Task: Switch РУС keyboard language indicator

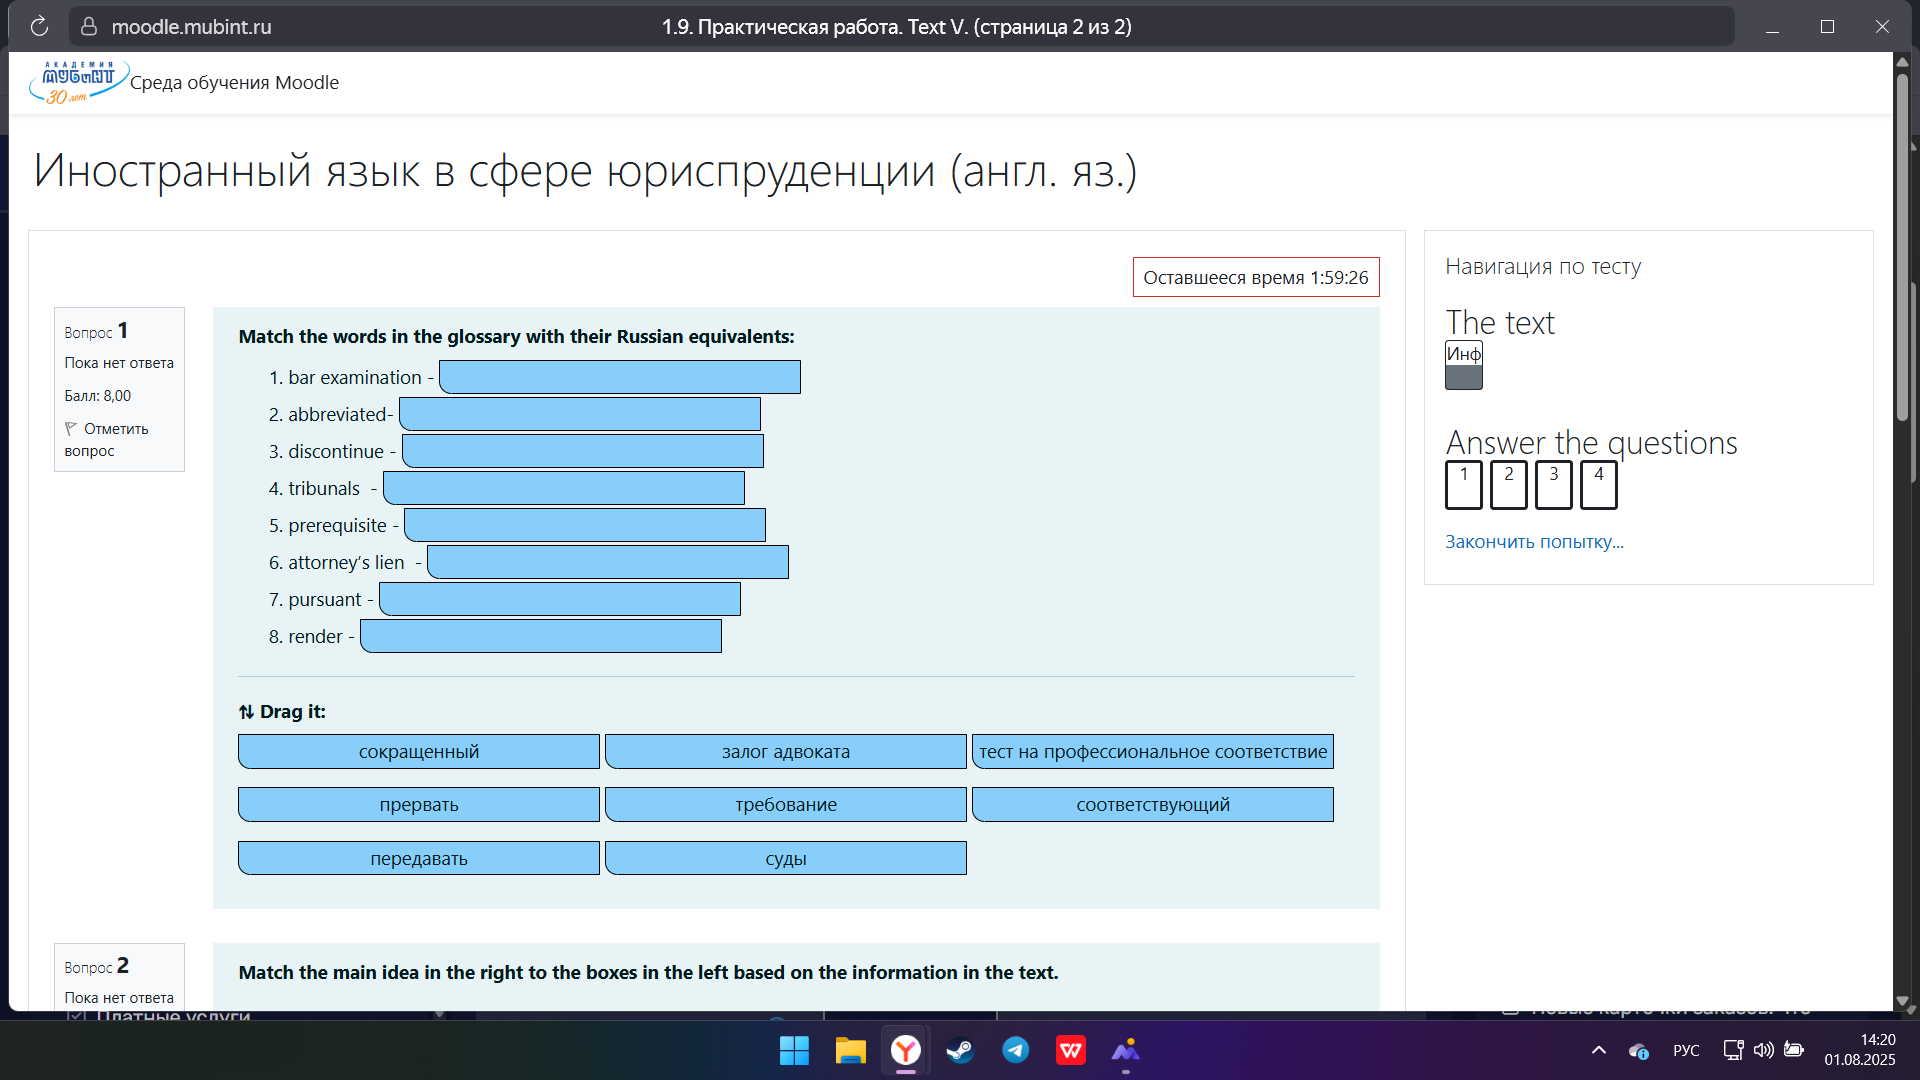Action: point(1686,1050)
